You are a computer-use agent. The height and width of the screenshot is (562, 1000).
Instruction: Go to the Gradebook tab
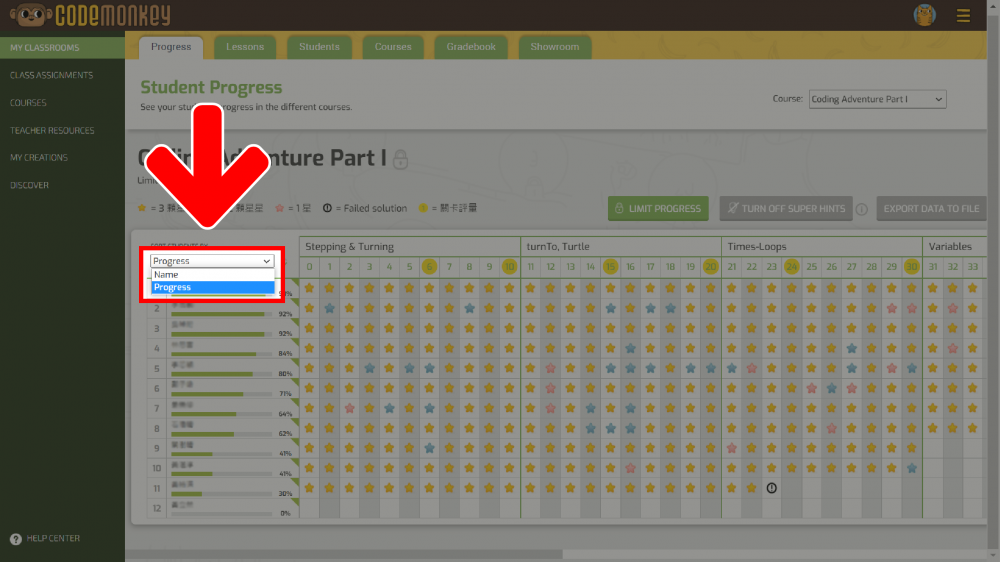(x=471, y=47)
